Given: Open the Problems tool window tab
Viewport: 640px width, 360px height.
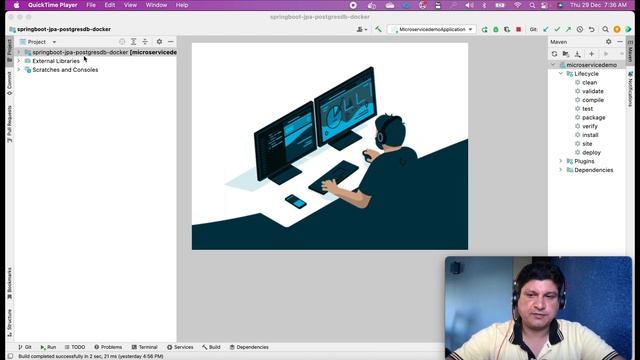Looking at the screenshot, I should point(108,347).
